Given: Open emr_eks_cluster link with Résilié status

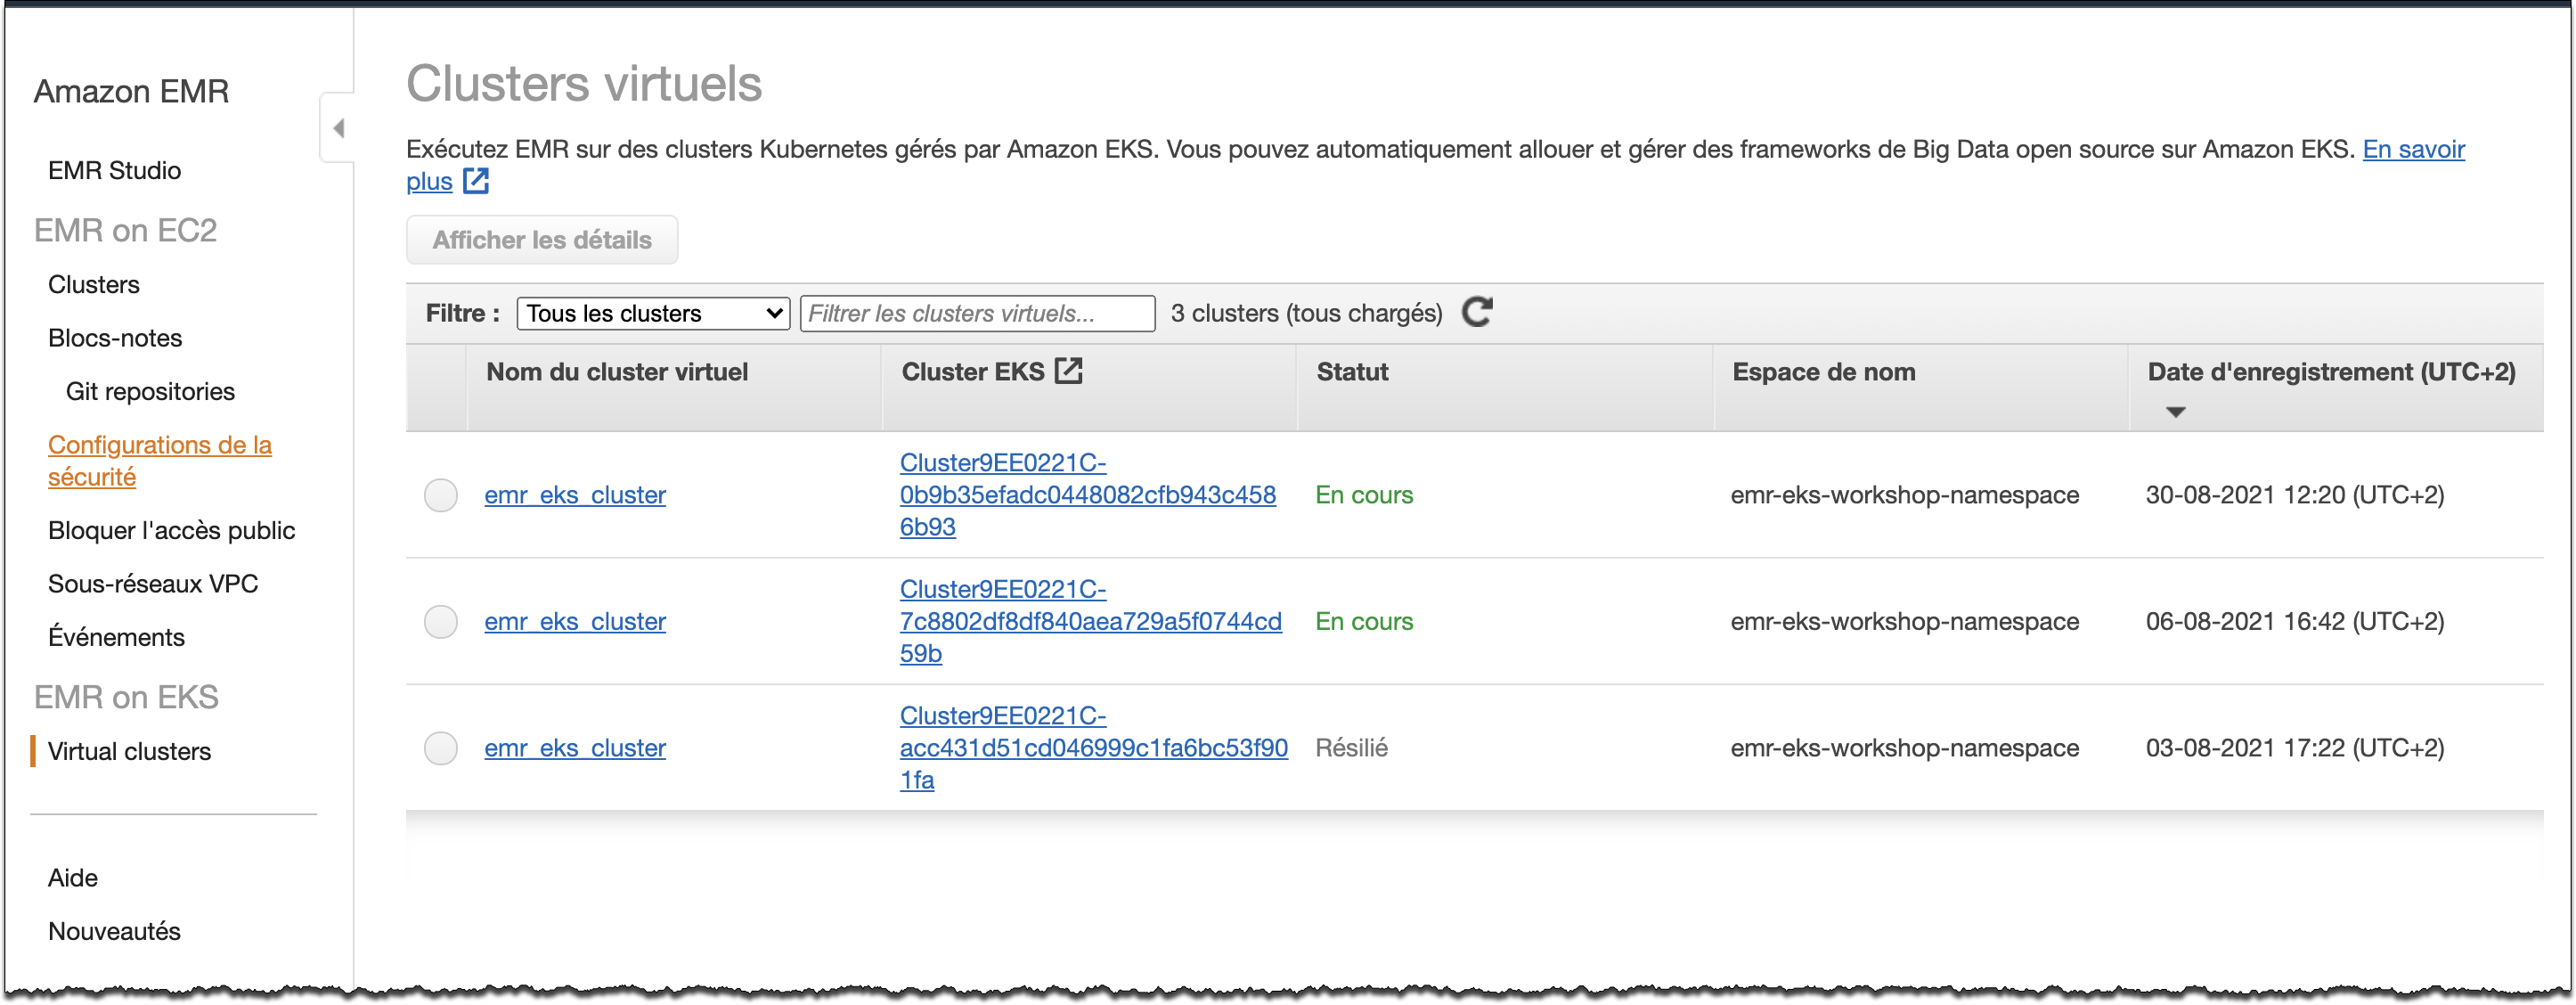Looking at the screenshot, I should pos(575,748).
